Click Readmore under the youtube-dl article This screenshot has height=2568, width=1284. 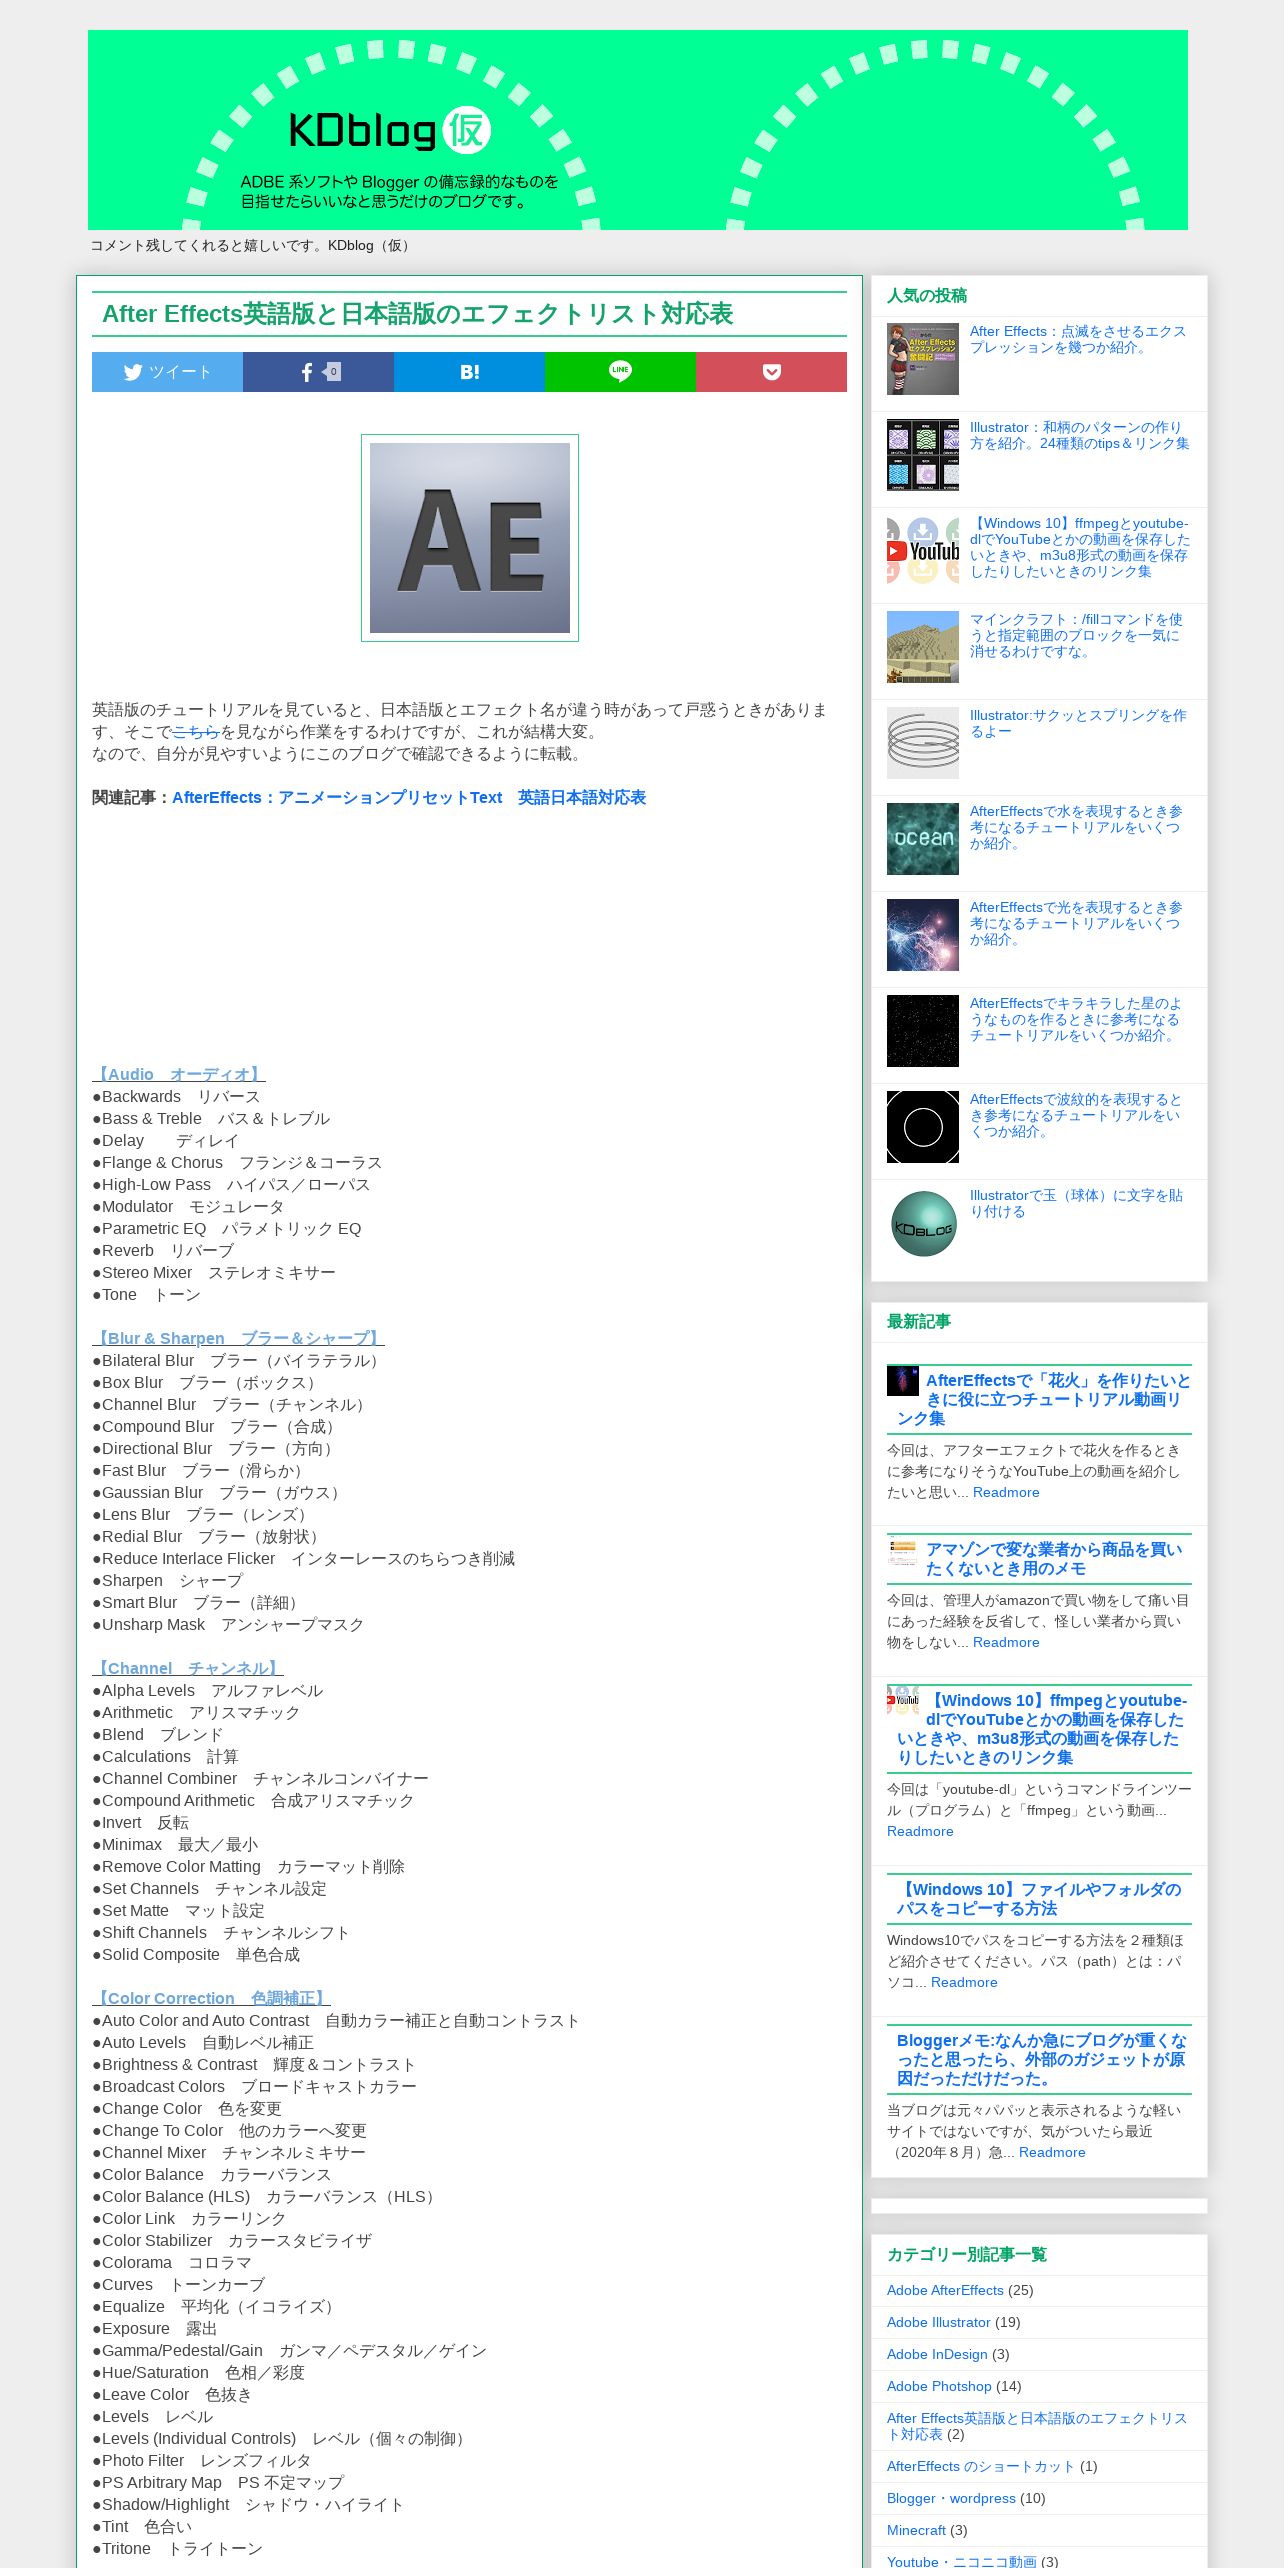[x=920, y=1831]
